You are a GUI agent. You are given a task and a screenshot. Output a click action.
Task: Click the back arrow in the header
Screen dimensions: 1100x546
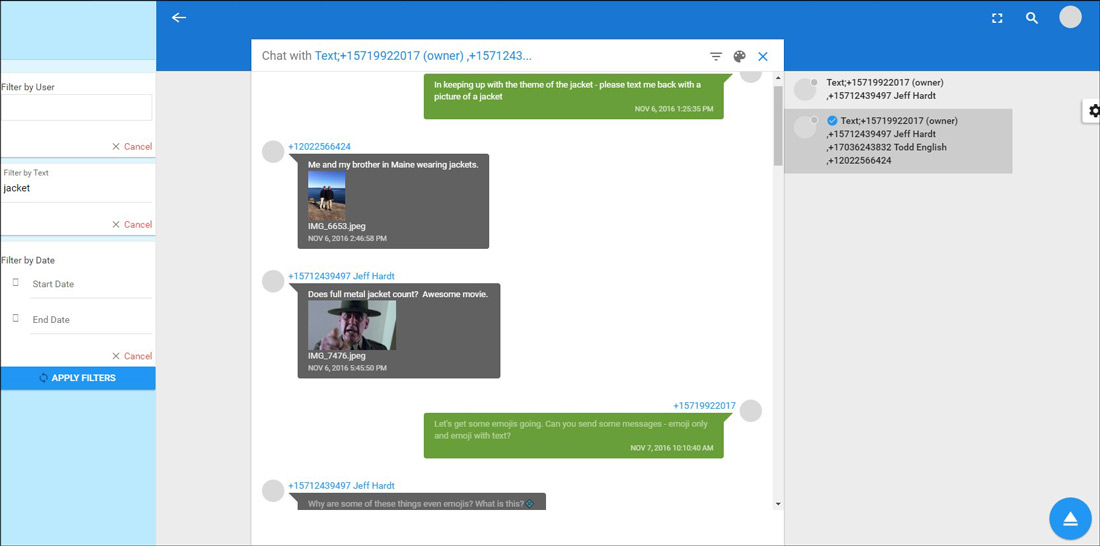click(x=179, y=18)
